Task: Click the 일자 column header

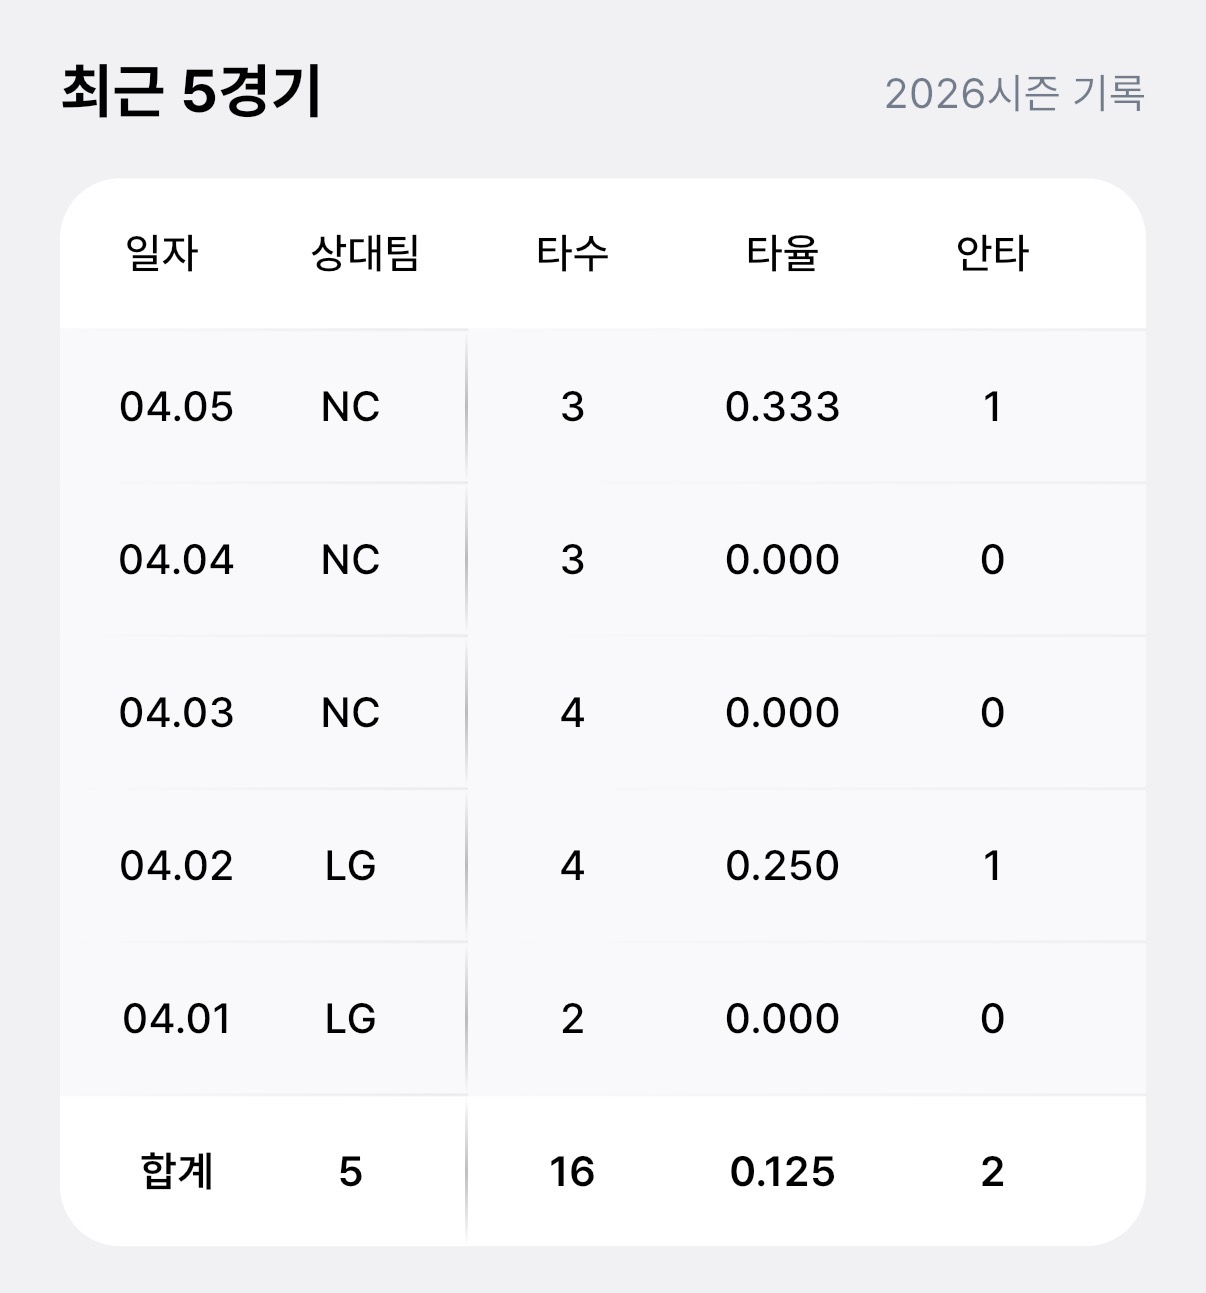Action: point(162,253)
